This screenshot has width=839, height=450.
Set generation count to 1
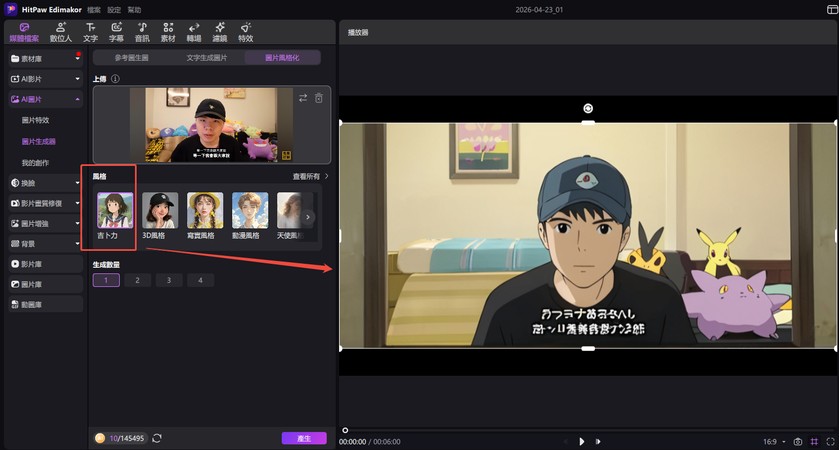pyautogui.click(x=106, y=280)
